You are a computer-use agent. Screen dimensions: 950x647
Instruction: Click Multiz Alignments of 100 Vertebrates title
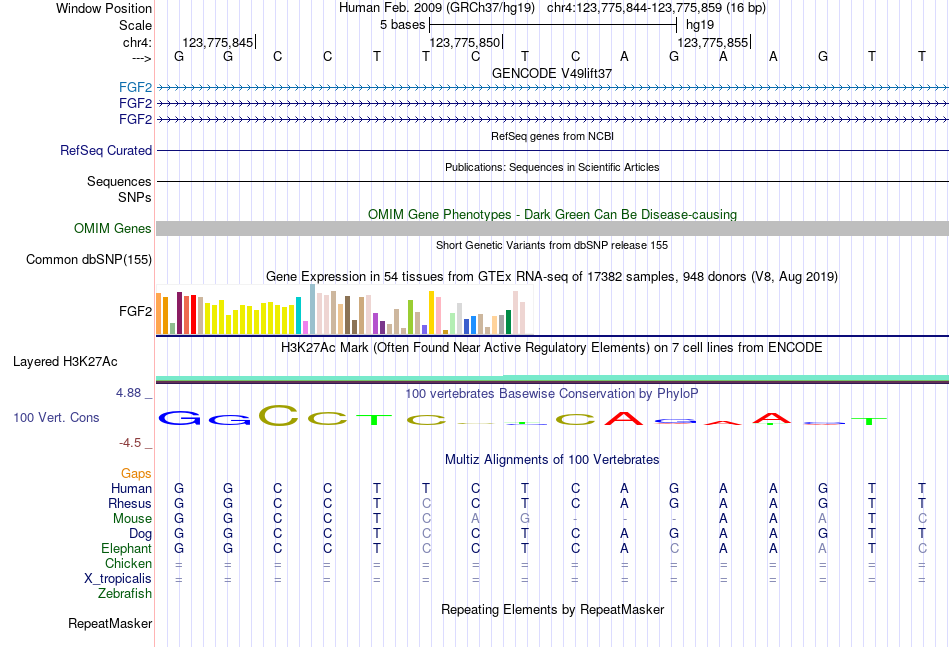click(552, 460)
